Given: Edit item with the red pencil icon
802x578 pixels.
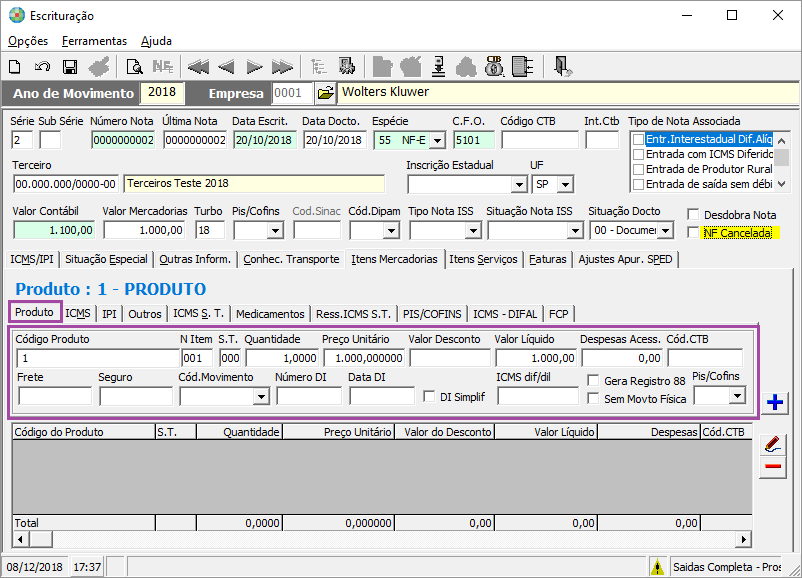Looking at the screenshot, I should (x=773, y=444).
